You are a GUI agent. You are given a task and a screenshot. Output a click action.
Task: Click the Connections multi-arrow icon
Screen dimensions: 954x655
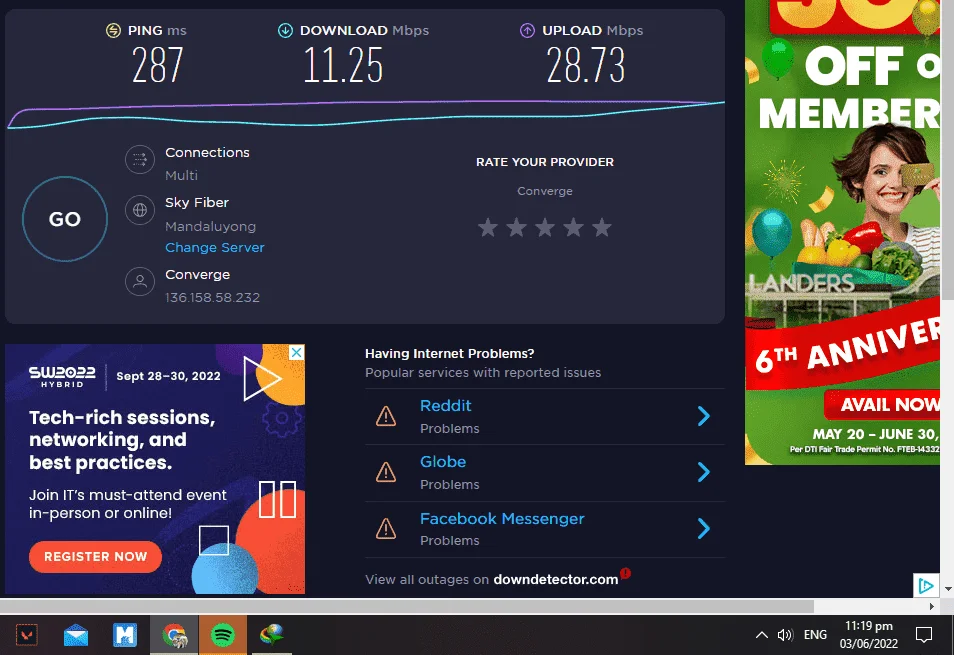point(140,160)
